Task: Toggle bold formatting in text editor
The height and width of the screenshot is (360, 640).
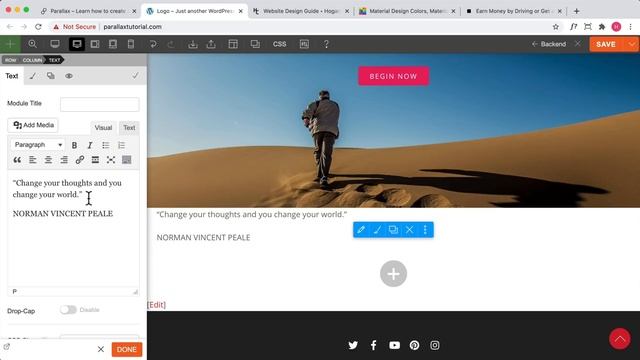Action: tap(74, 145)
